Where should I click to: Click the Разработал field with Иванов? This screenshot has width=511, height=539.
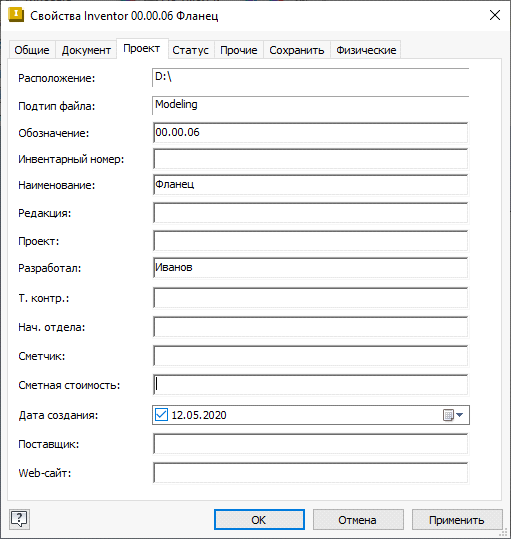point(310,268)
